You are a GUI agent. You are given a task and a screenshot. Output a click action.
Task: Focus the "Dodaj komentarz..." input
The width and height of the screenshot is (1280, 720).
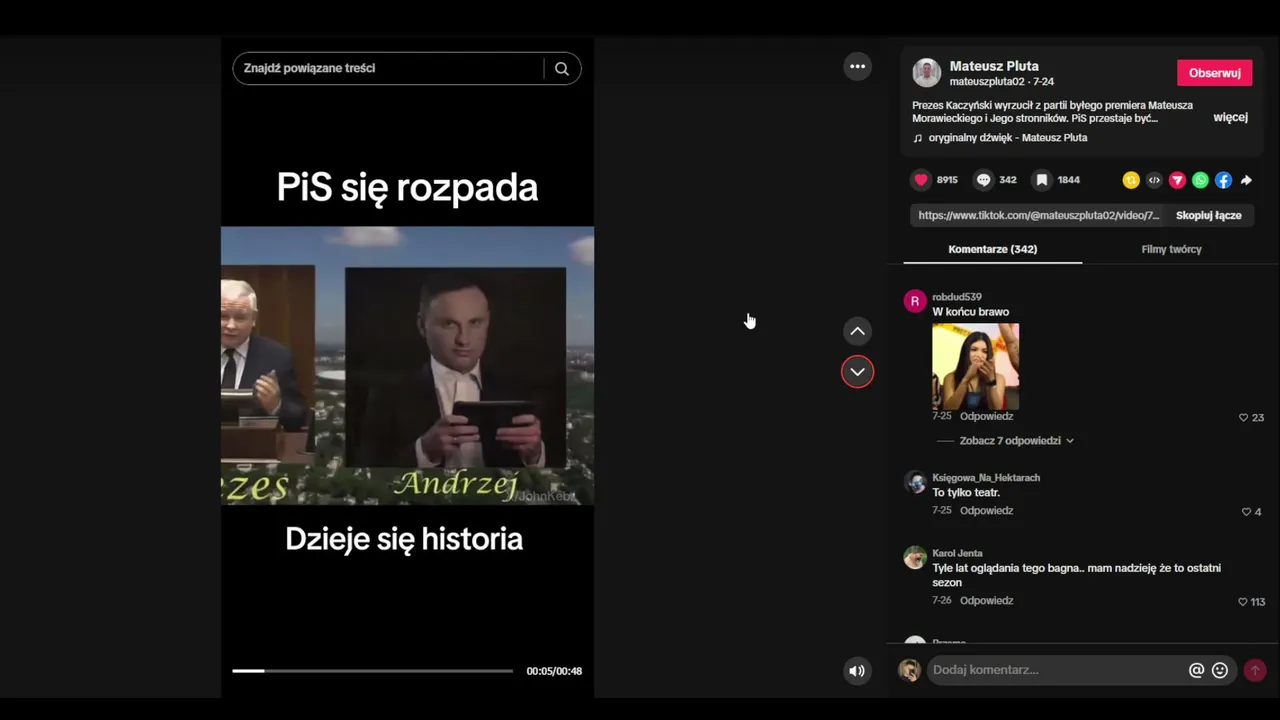point(1055,670)
